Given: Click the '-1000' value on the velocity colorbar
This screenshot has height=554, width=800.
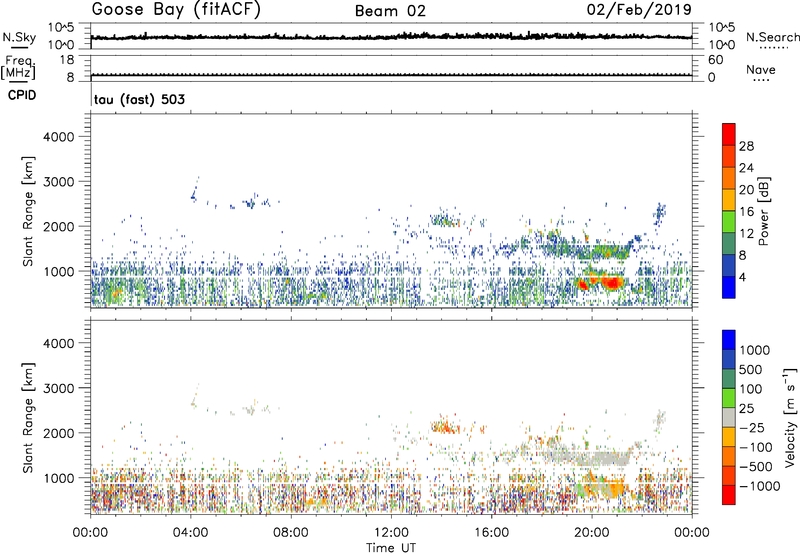Looking at the screenshot, I should coord(759,486).
